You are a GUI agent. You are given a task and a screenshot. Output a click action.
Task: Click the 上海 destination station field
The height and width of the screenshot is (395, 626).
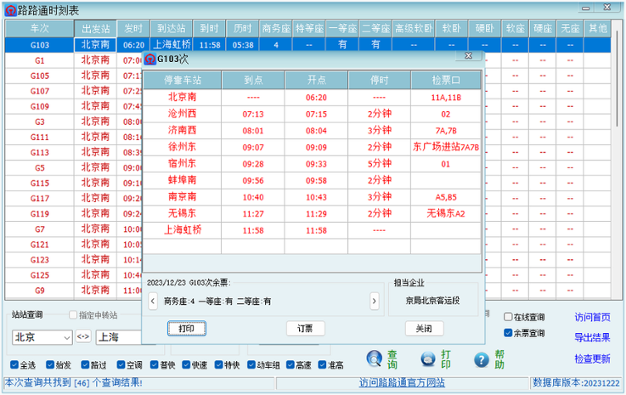tap(119, 337)
